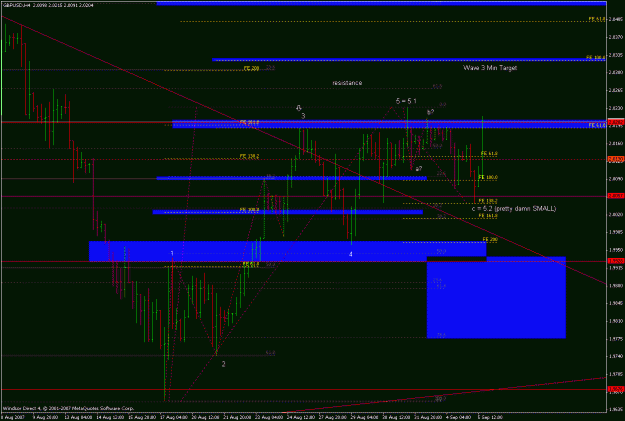Select the "c = 5.2 (pretty damn SMALL)" note

click(x=514, y=209)
